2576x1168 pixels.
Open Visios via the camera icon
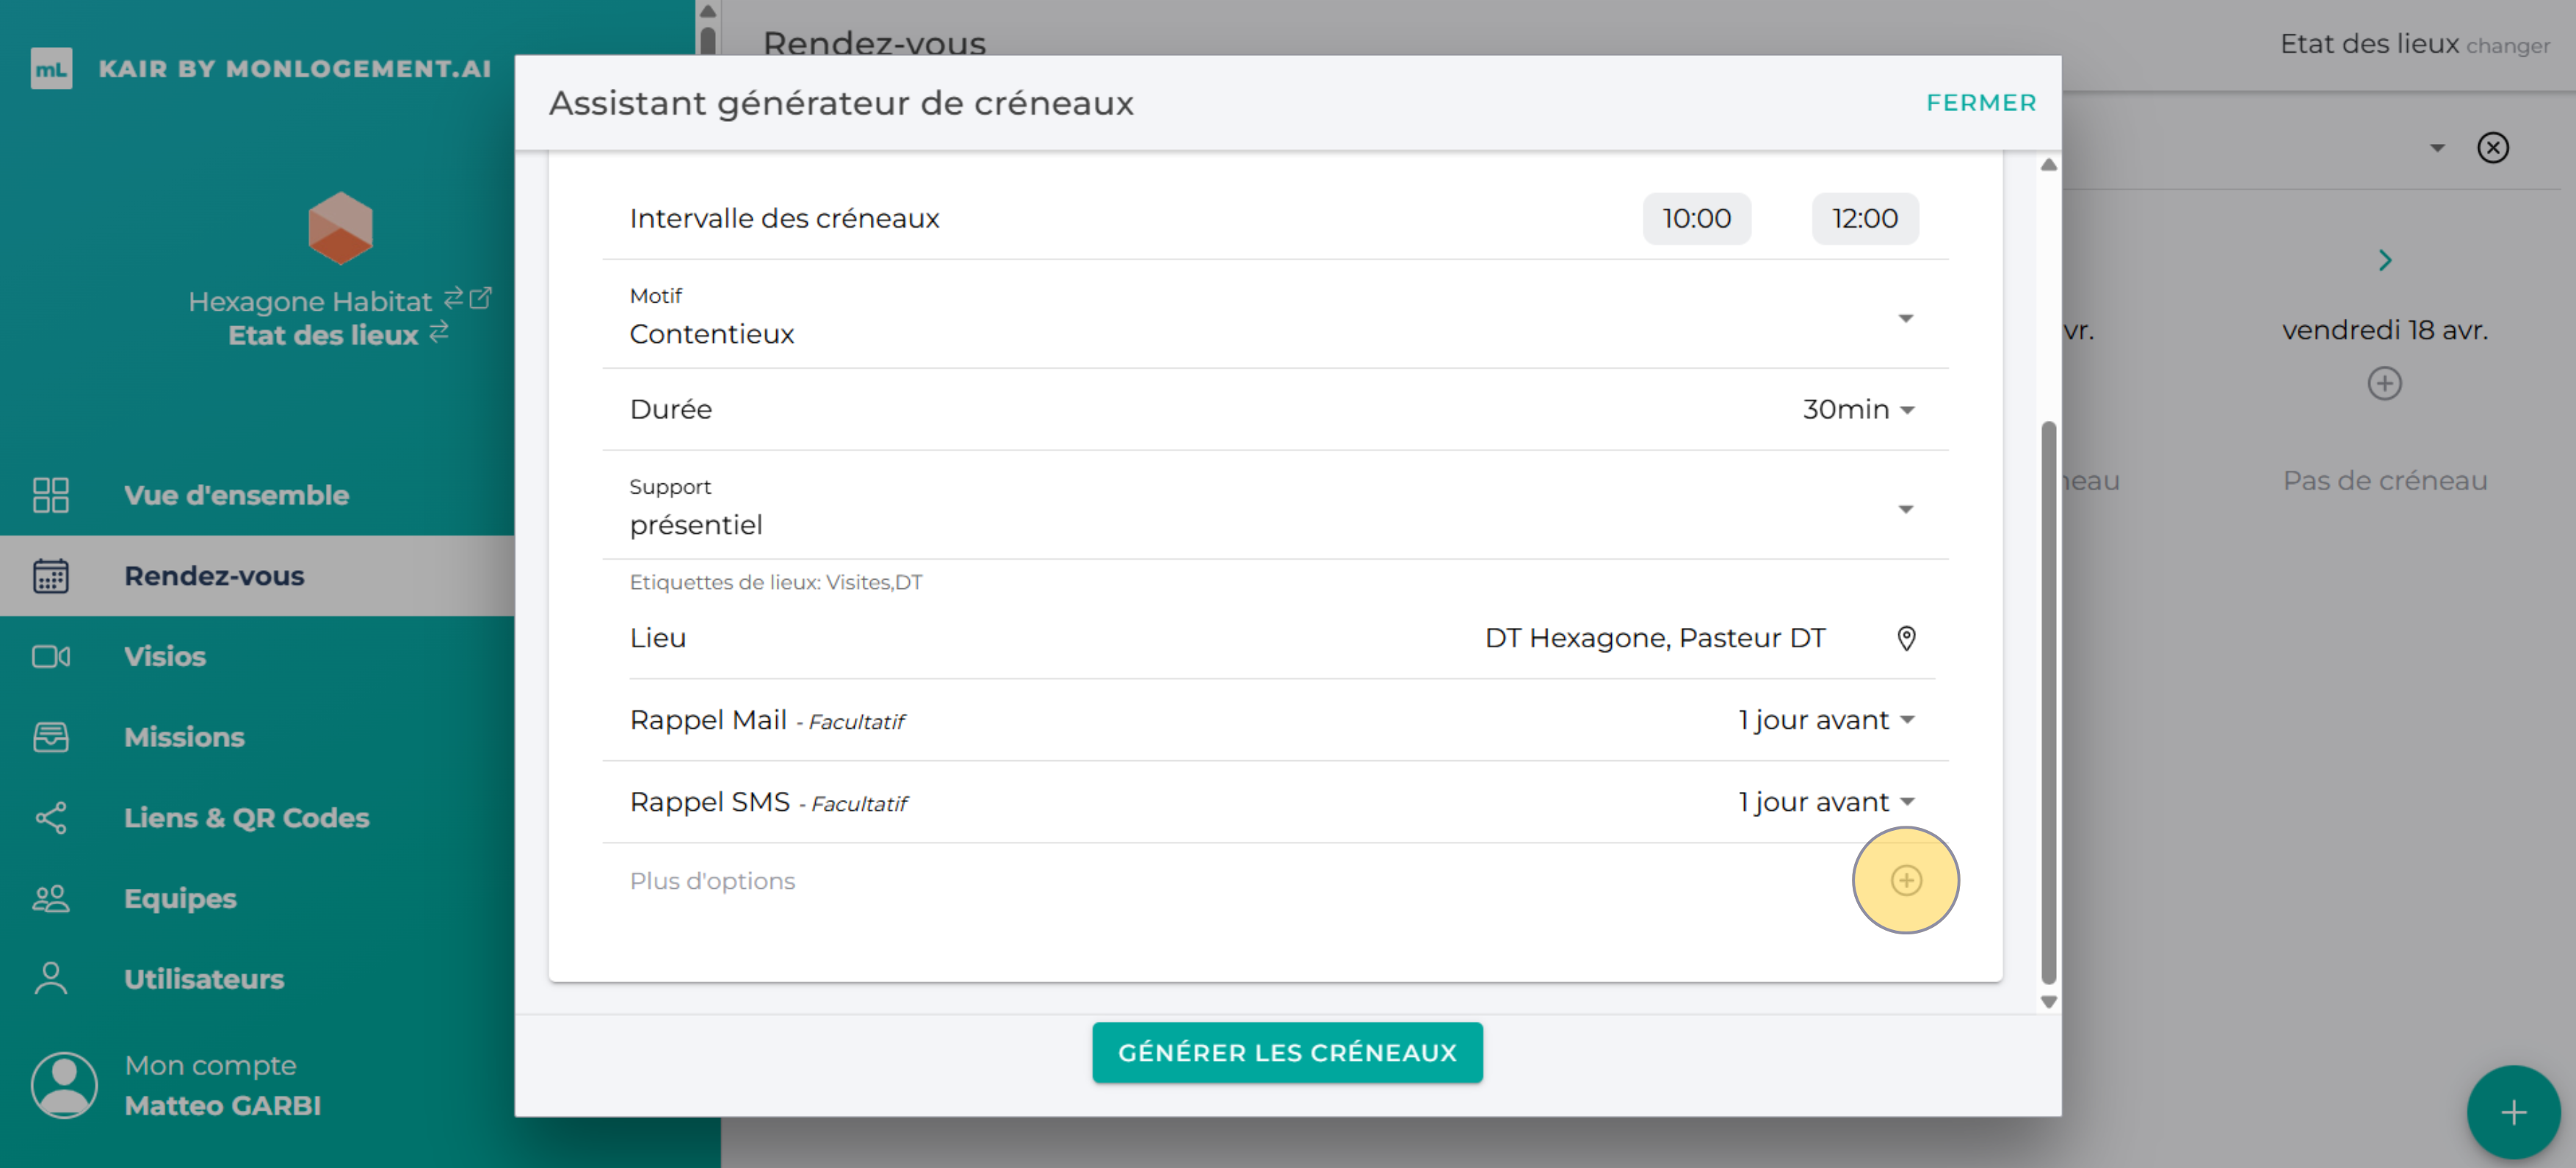tap(50, 656)
